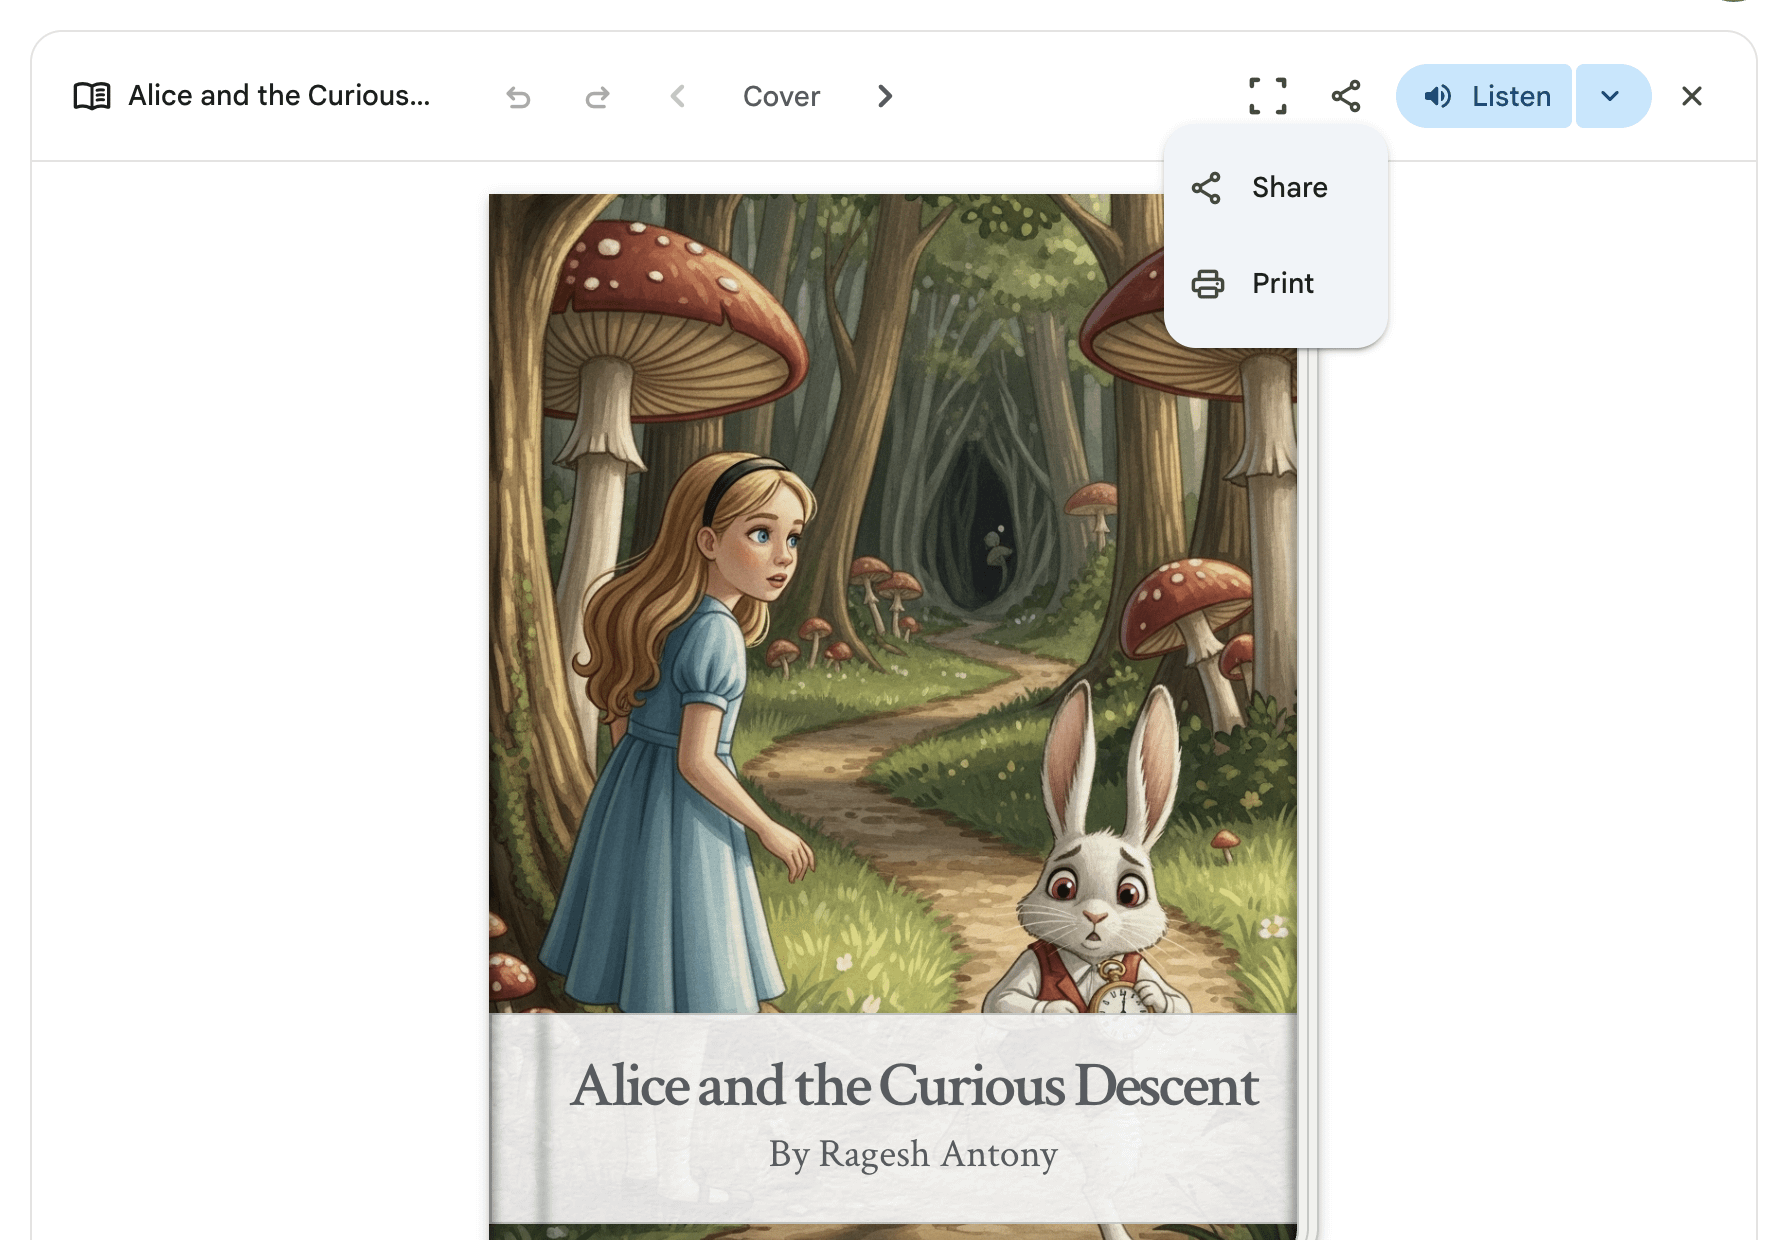1782x1240 pixels.
Task: Close the storybook viewer
Action: (x=1692, y=96)
